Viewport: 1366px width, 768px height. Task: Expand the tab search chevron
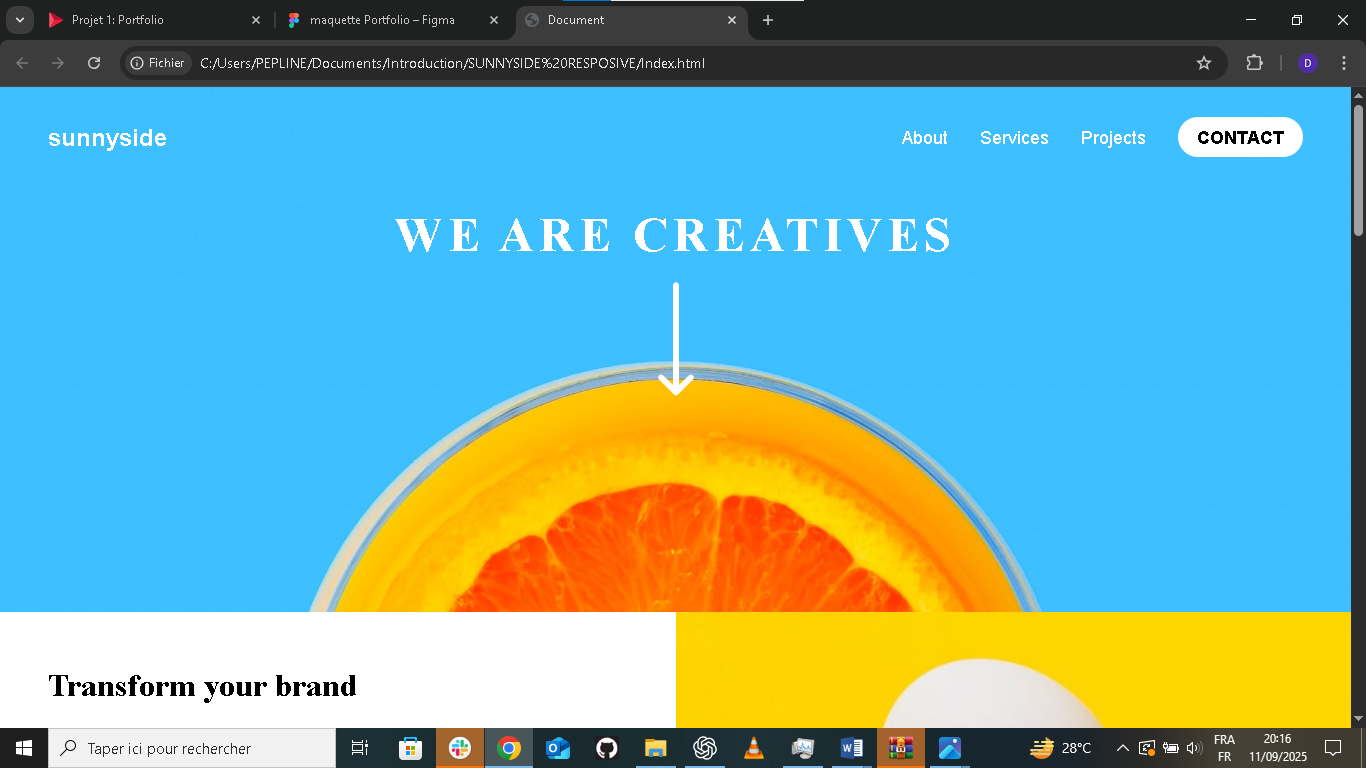click(19, 20)
